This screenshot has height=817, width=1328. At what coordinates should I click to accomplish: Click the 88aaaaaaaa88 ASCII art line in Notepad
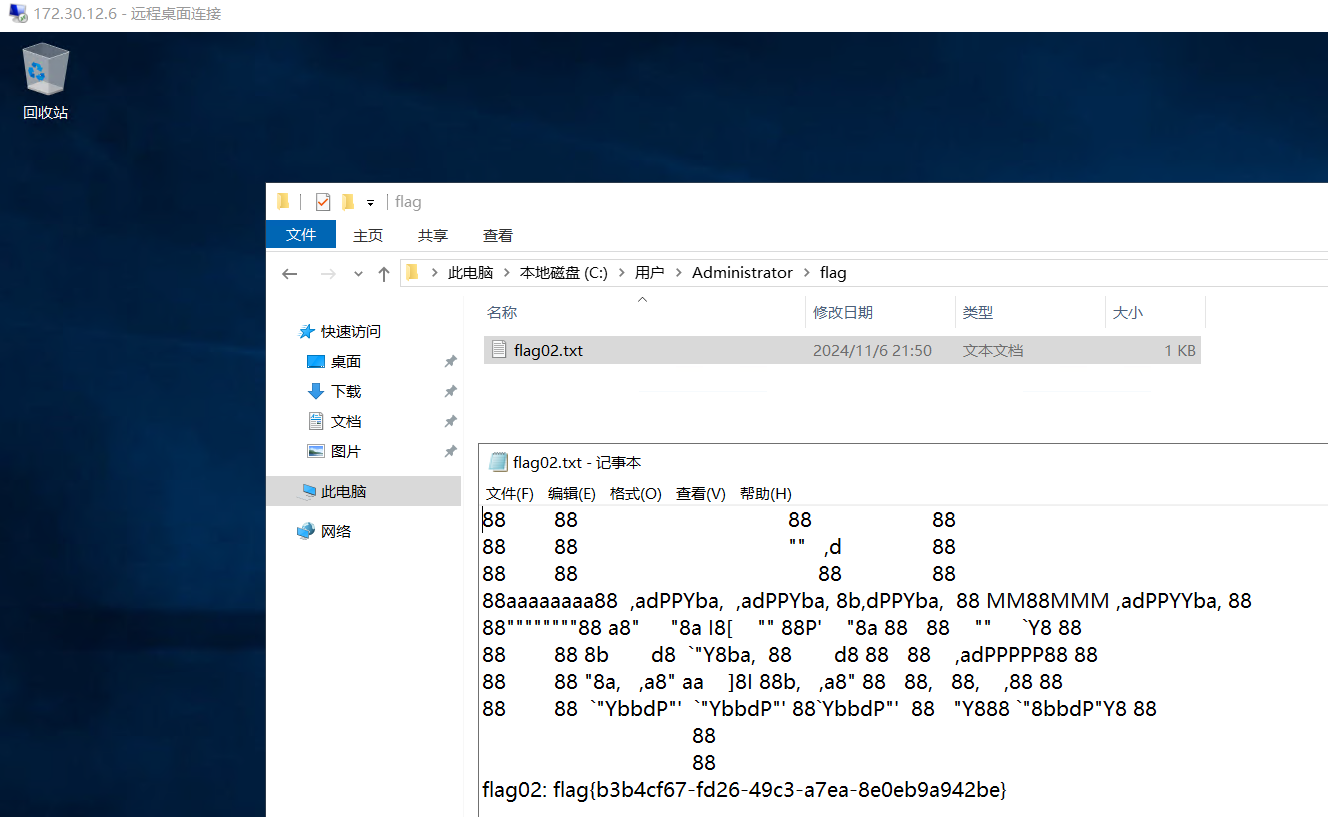coord(867,601)
